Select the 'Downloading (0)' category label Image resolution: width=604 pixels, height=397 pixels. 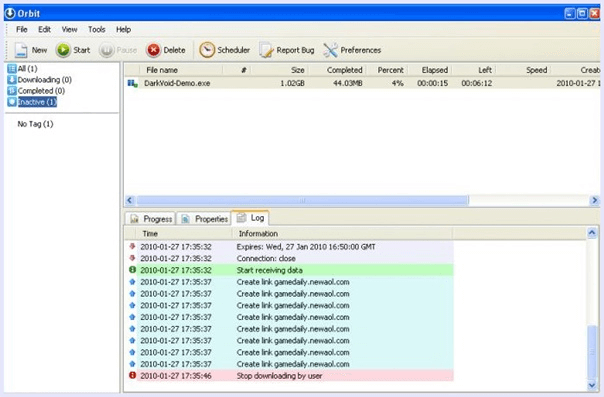click(45, 80)
